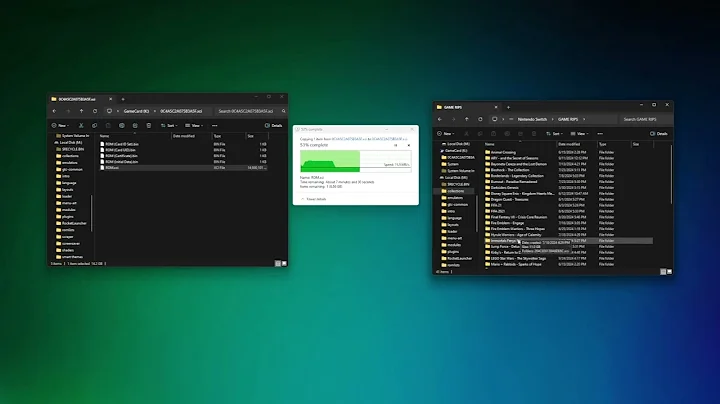The height and width of the screenshot is (404, 720).
Task: Click the copy destination folder link
Action: 389,139
